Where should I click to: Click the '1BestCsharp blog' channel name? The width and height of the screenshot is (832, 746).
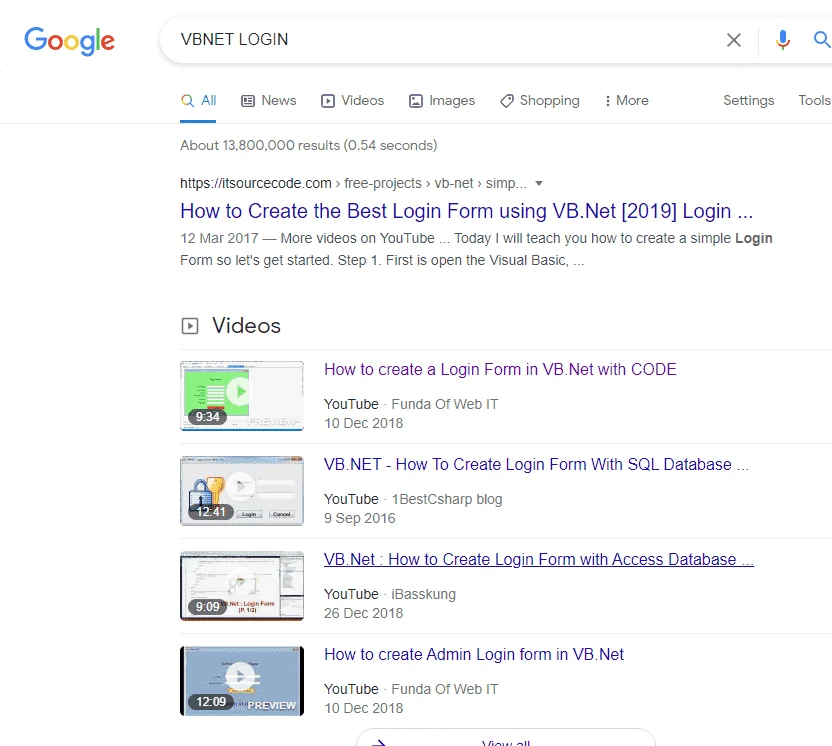[x=447, y=499]
